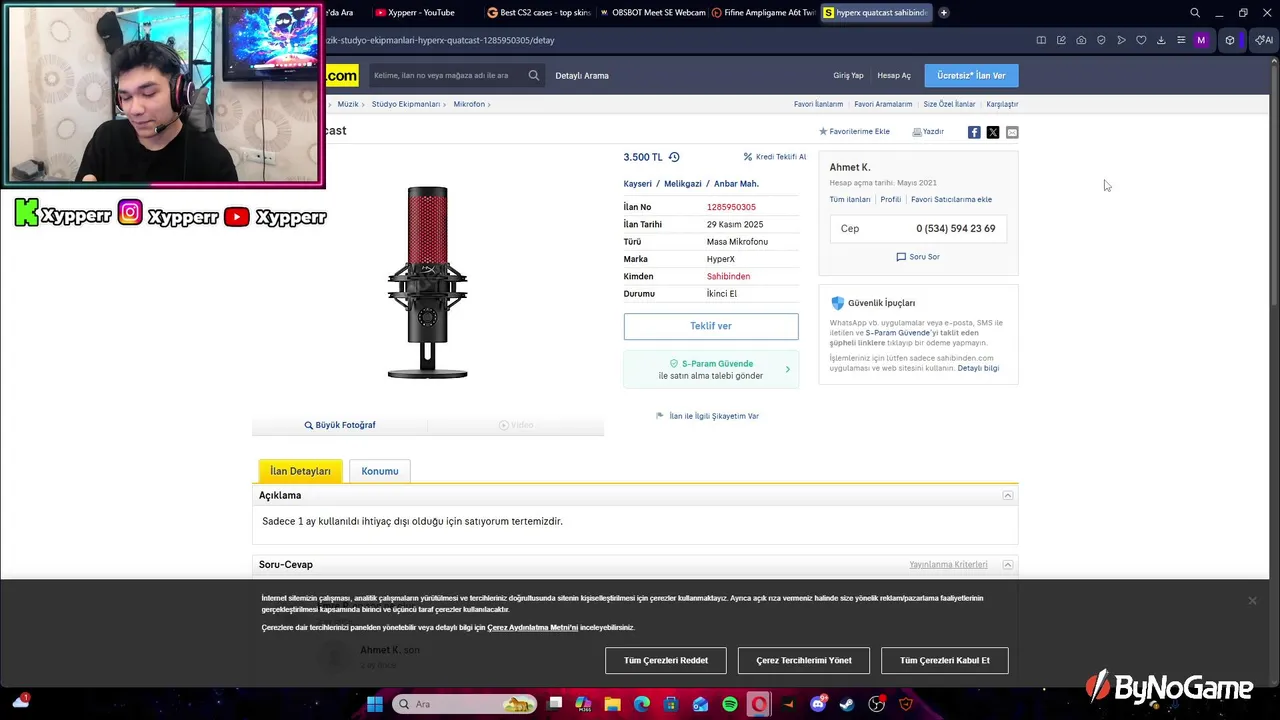1280x720 pixels.
Task: Accept cookies with Tüm Çerezleri Kabul Et
Action: click(x=945, y=660)
